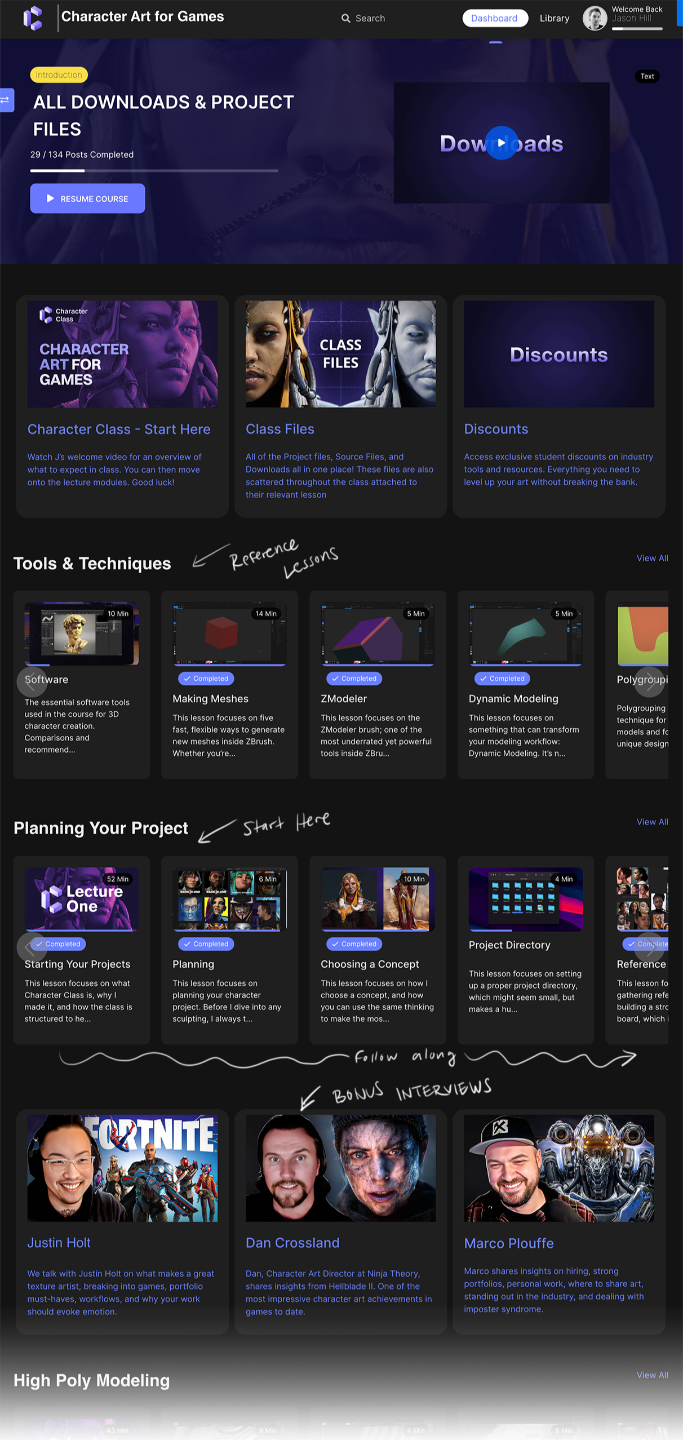Click the search magnifier icon
Image resolution: width=683 pixels, height=1440 pixels.
tap(346, 18)
